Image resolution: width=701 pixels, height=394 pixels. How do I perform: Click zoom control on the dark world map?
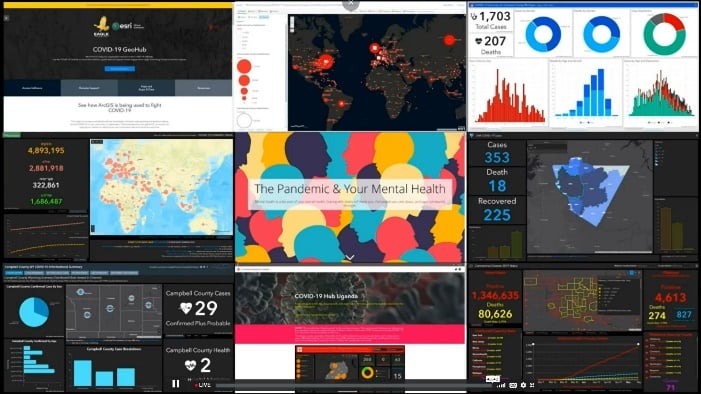[x=292, y=24]
